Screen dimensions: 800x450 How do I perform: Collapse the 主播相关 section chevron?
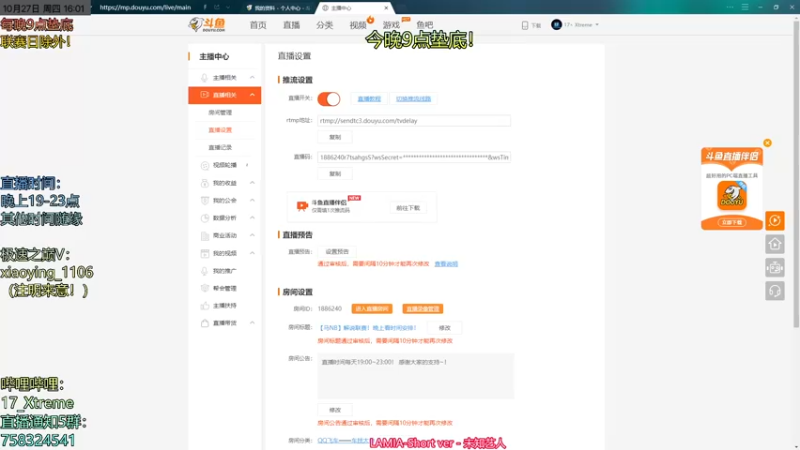(252, 78)
